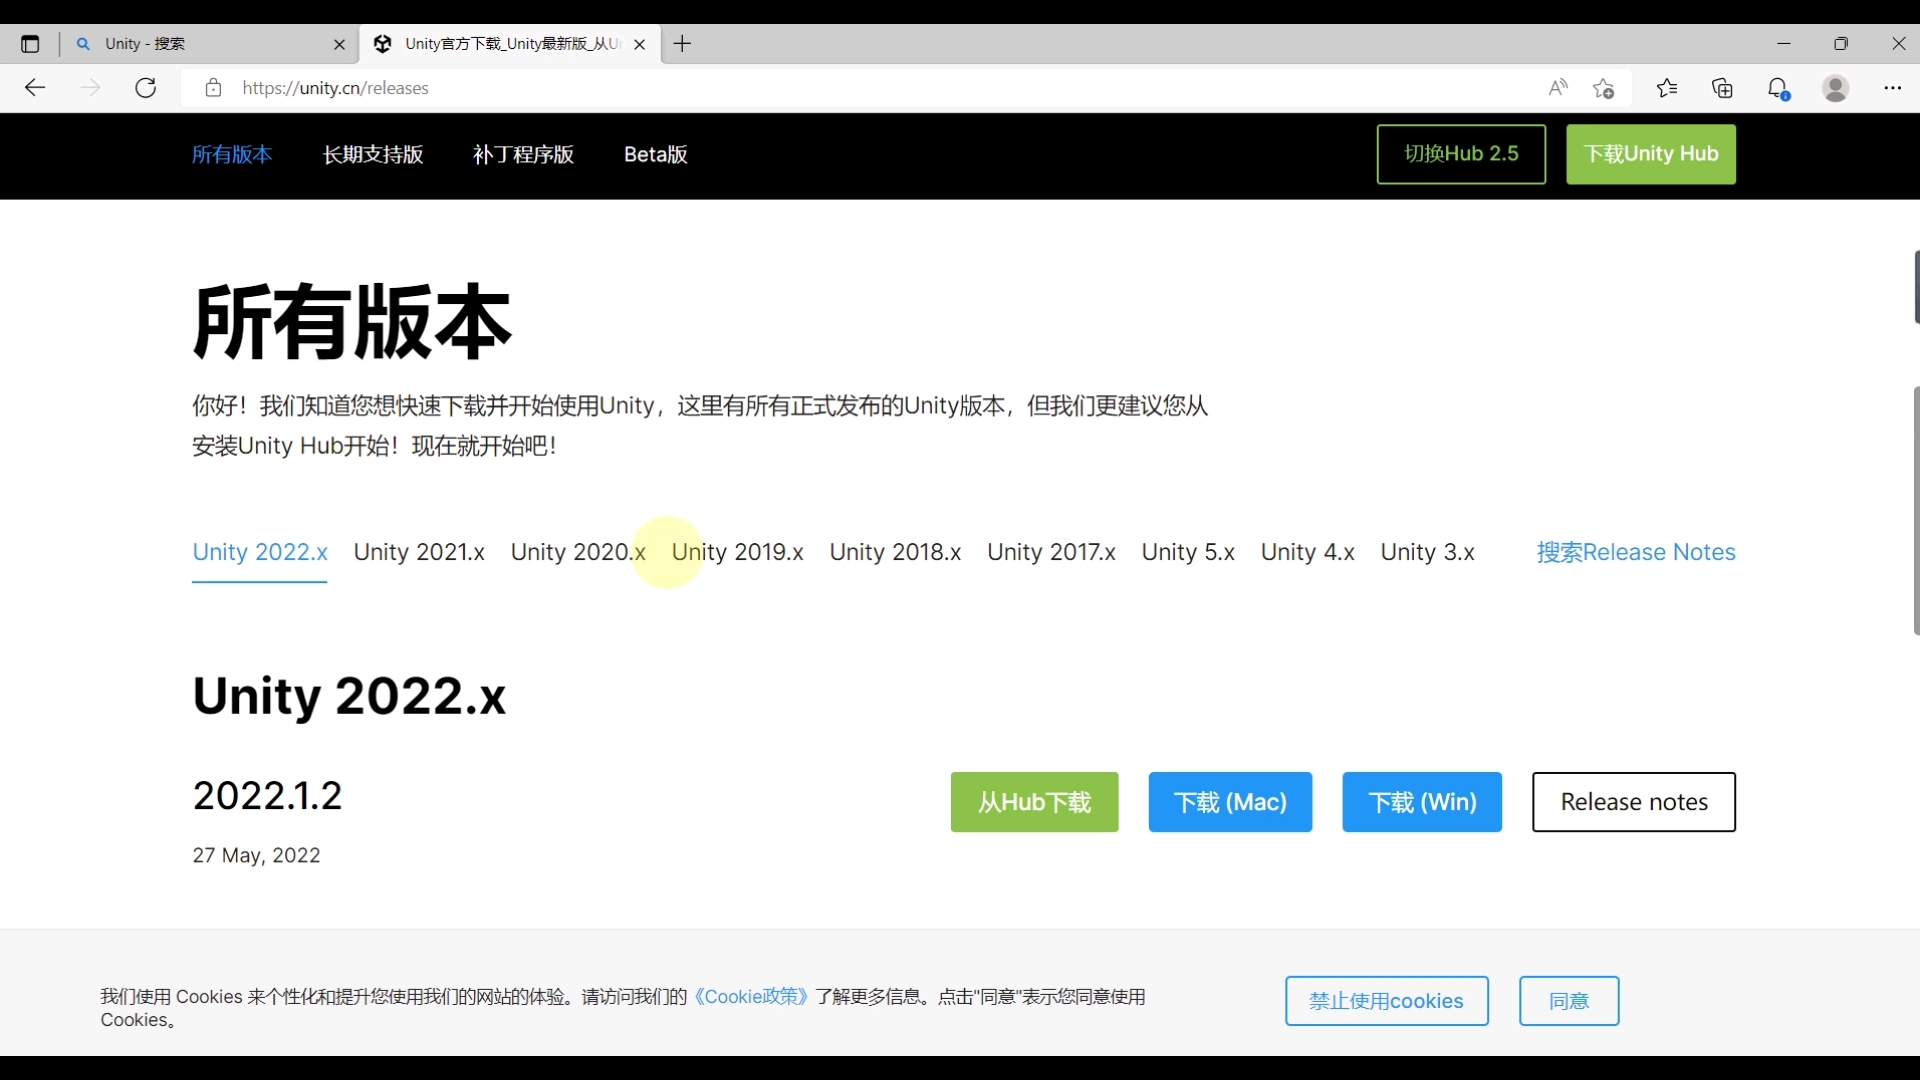Disable cookies via 禁止使用cookies button
Viewport: 1920px width, 1080px height.
pyautogui.click(x=1386, y=1001)
